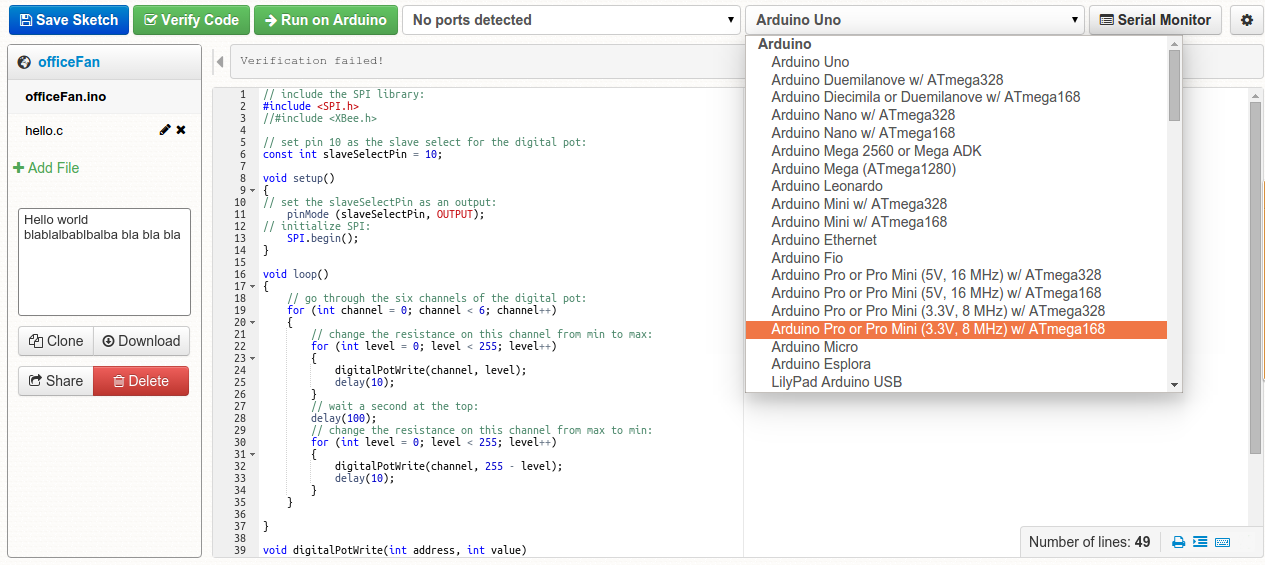
Task: Add a new file
Action: [46, 168]
